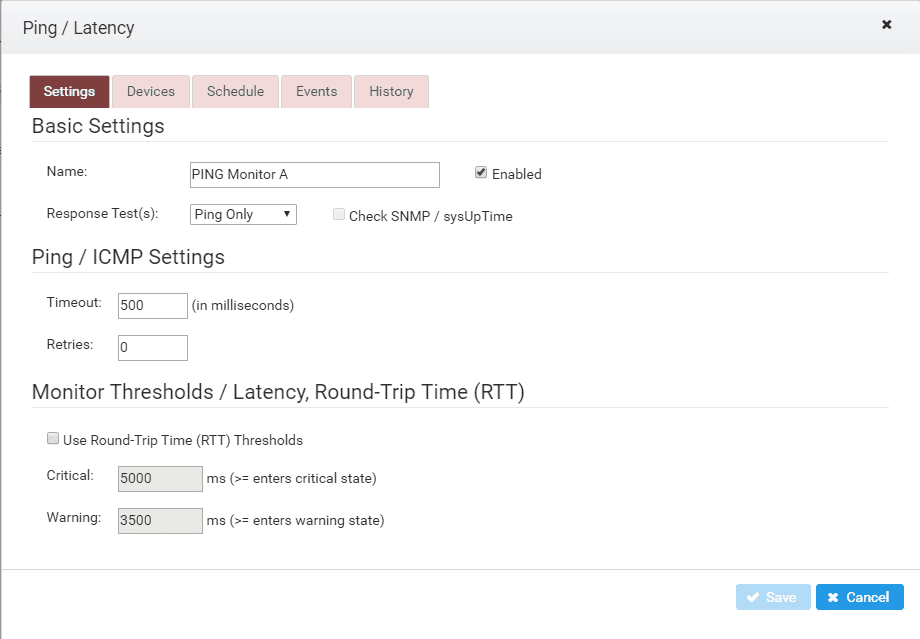Click the Name field with PING Monitor A
This screenshot has height=639, width=920.
click(x=314, y=175)
